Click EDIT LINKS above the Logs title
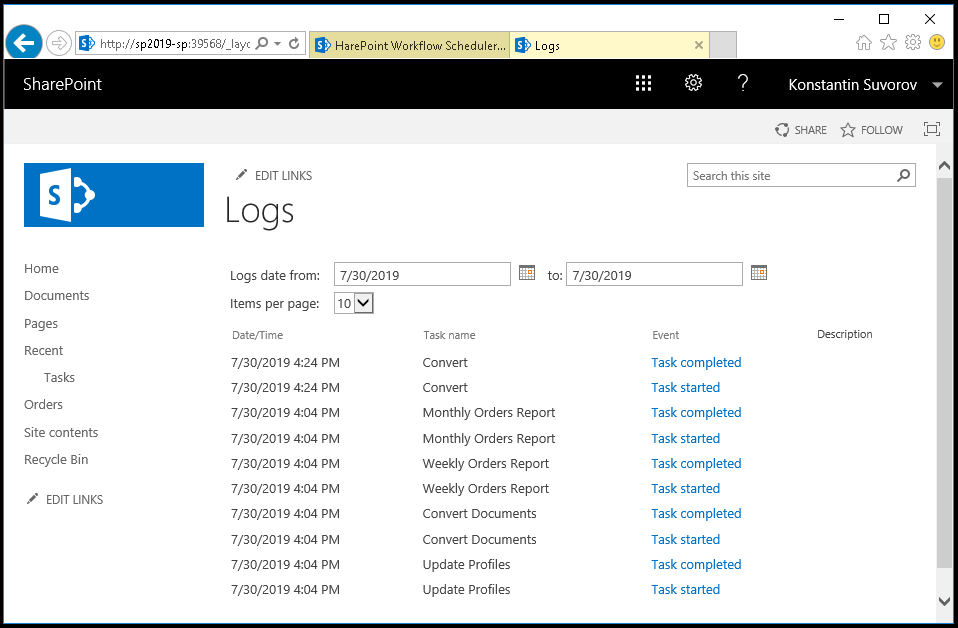 coord(274,175)
